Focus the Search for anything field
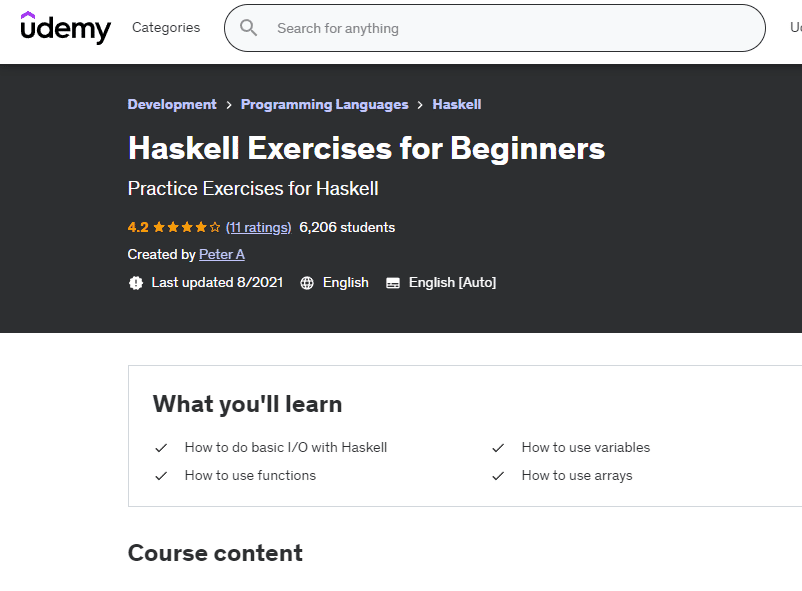The width and height of the screenshot is (802, 591). pos(500,28)
